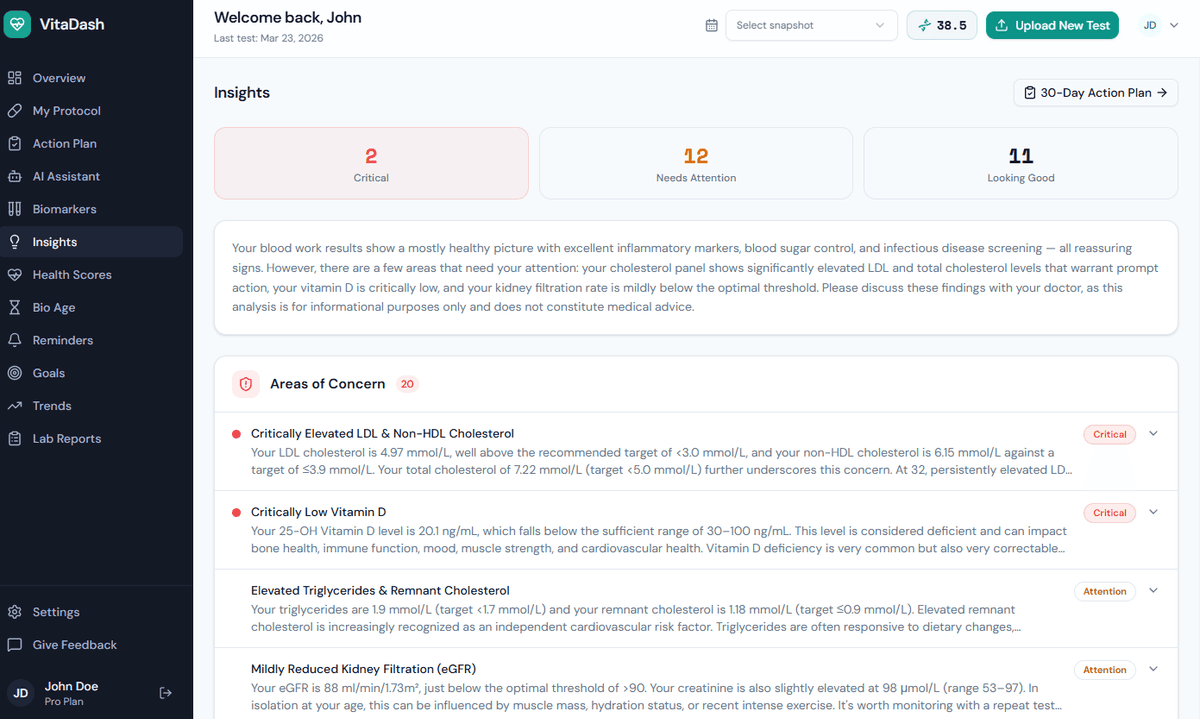
Task: Expand the Critically Elevated LDL concern chevron
Action: click(1153, 434)
